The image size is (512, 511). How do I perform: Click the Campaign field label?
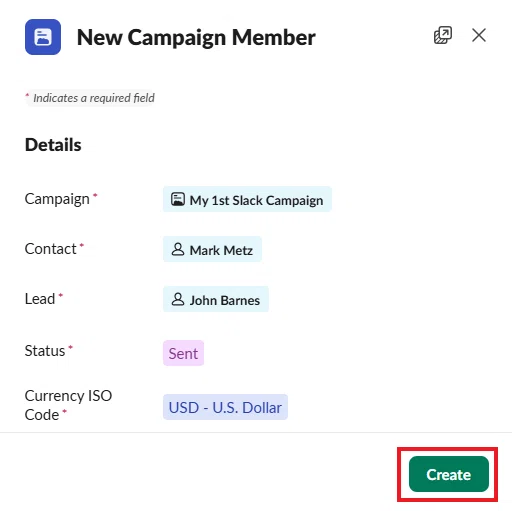(57, 199)
